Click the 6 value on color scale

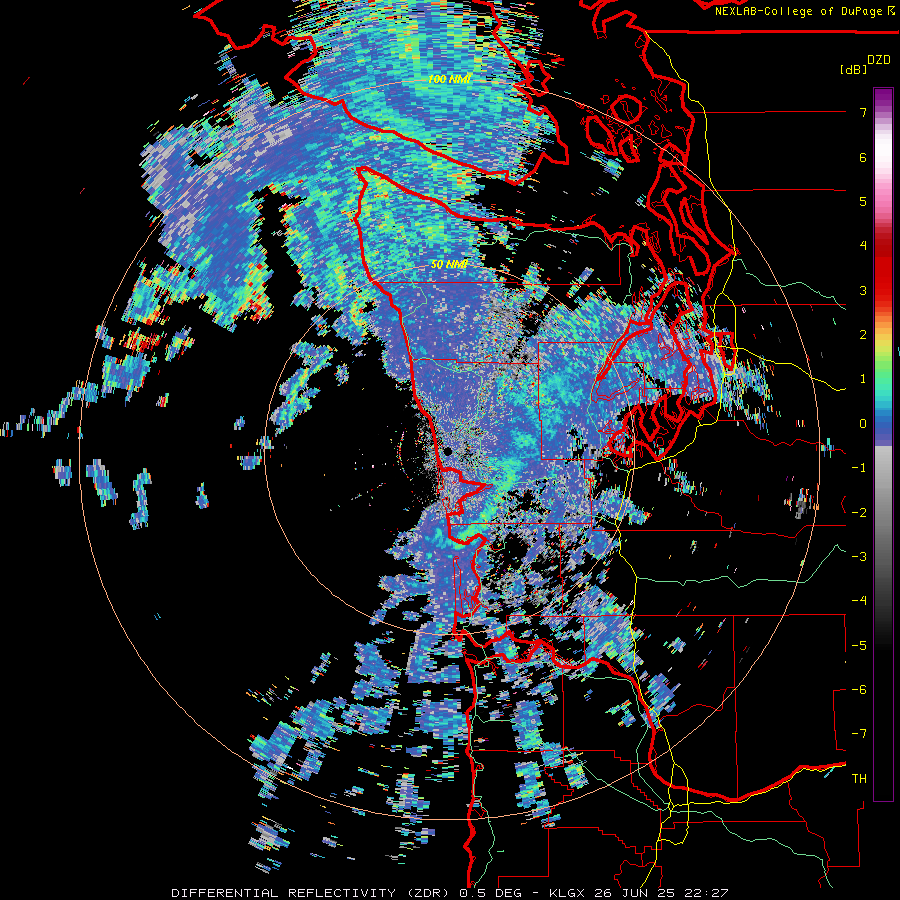863,157
